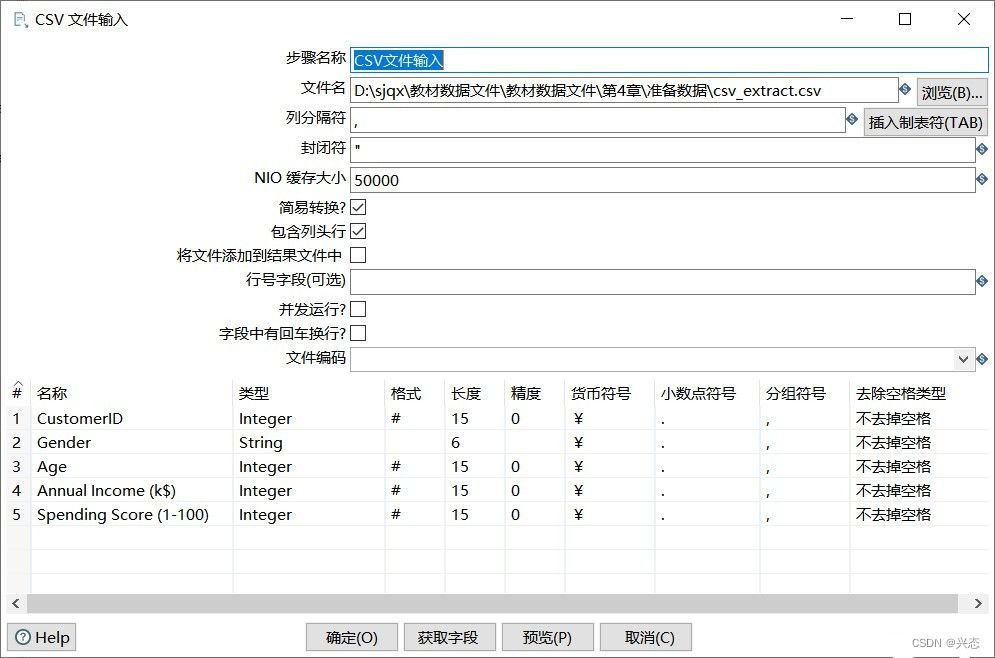Click the 封闭符 input field
The height and width of the screenshot is (658, 995).
[662, 150]
